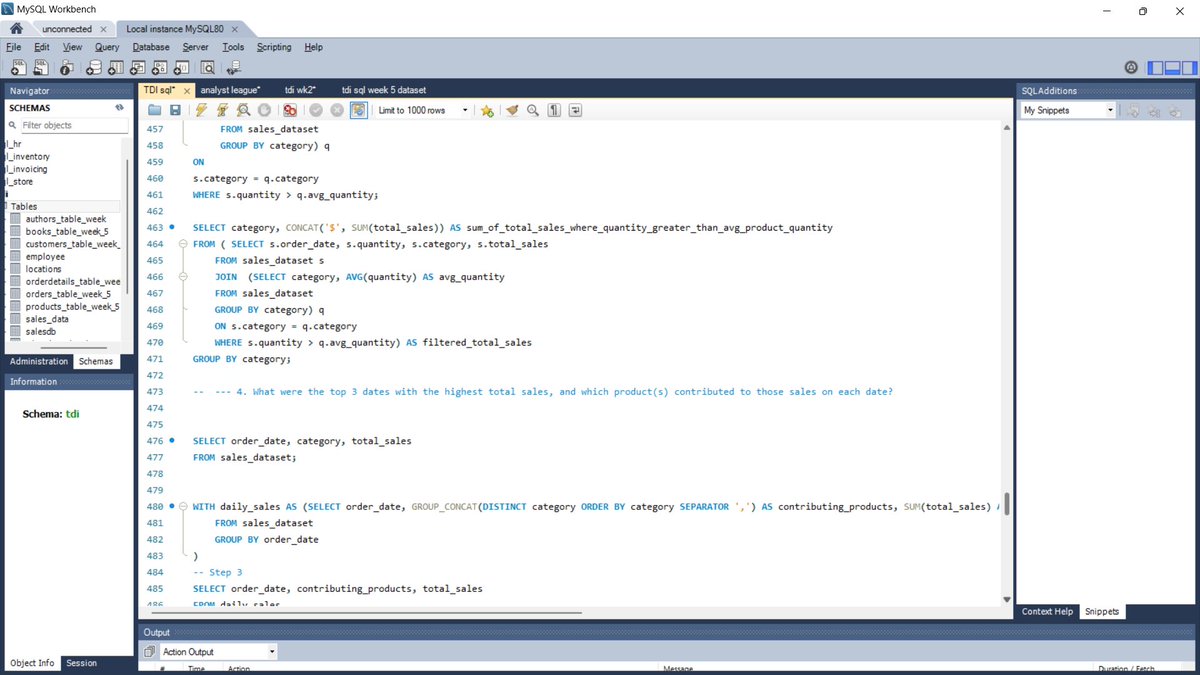The width and height of the screenshot is (1200, 675).
Task: Create a new stored procedure icon
Action: 160,68
